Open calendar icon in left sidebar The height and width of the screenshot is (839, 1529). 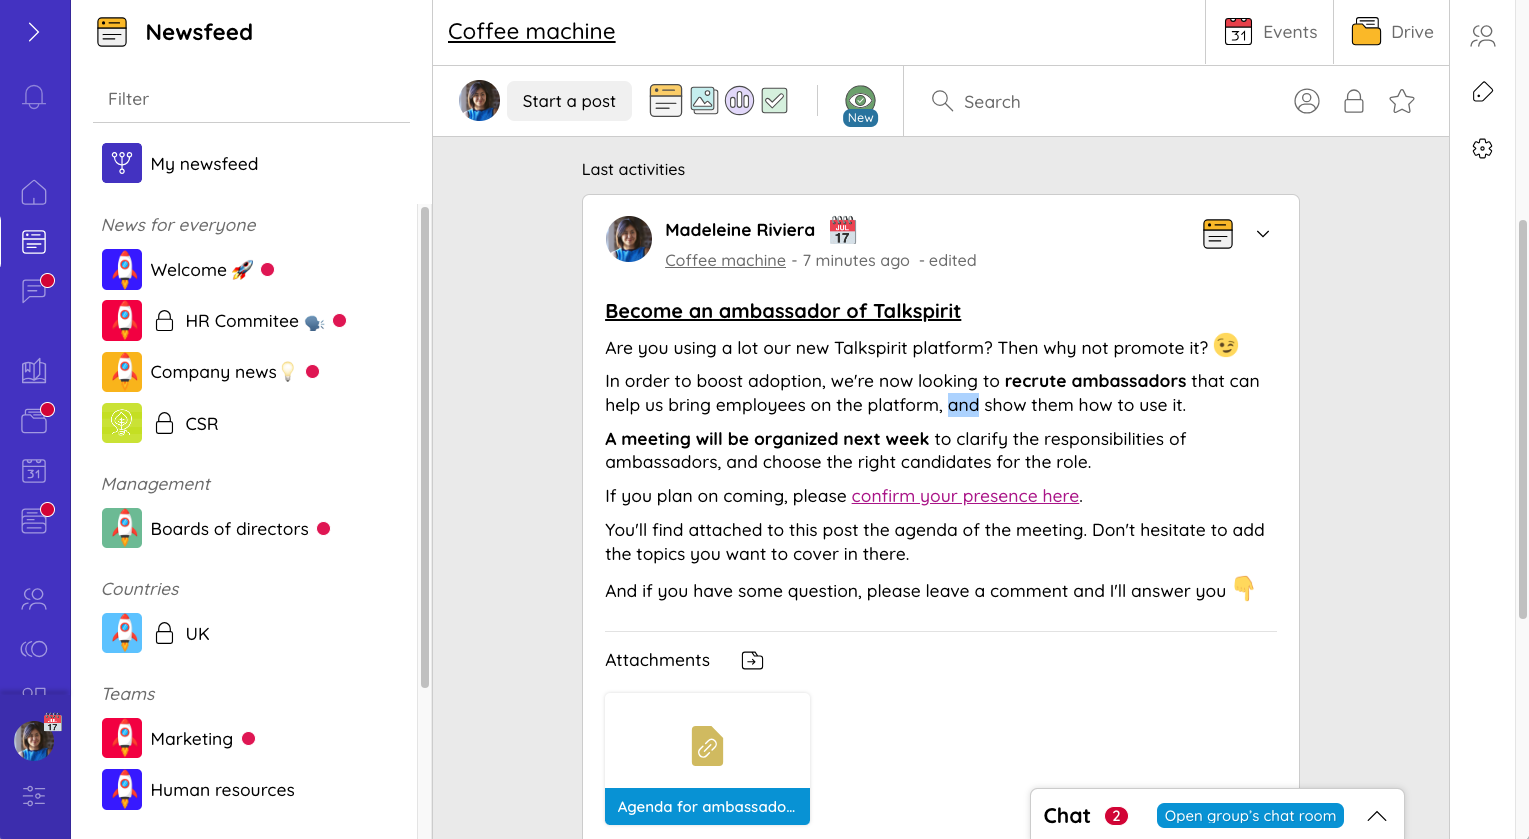click(34, 470)
